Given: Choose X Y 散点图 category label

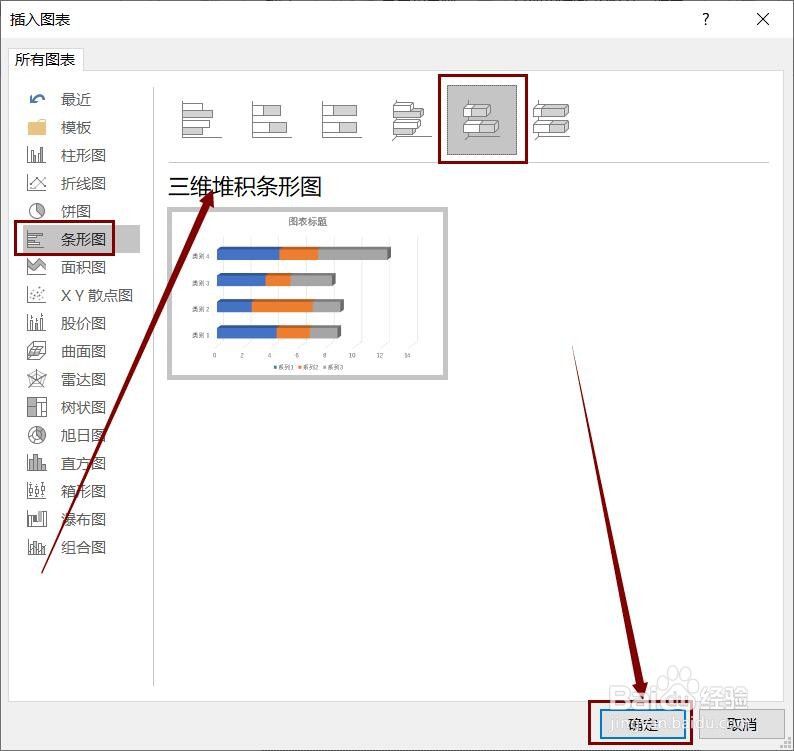Looking at the screenshot, I should pyautogui.click(x=97, y=295).
